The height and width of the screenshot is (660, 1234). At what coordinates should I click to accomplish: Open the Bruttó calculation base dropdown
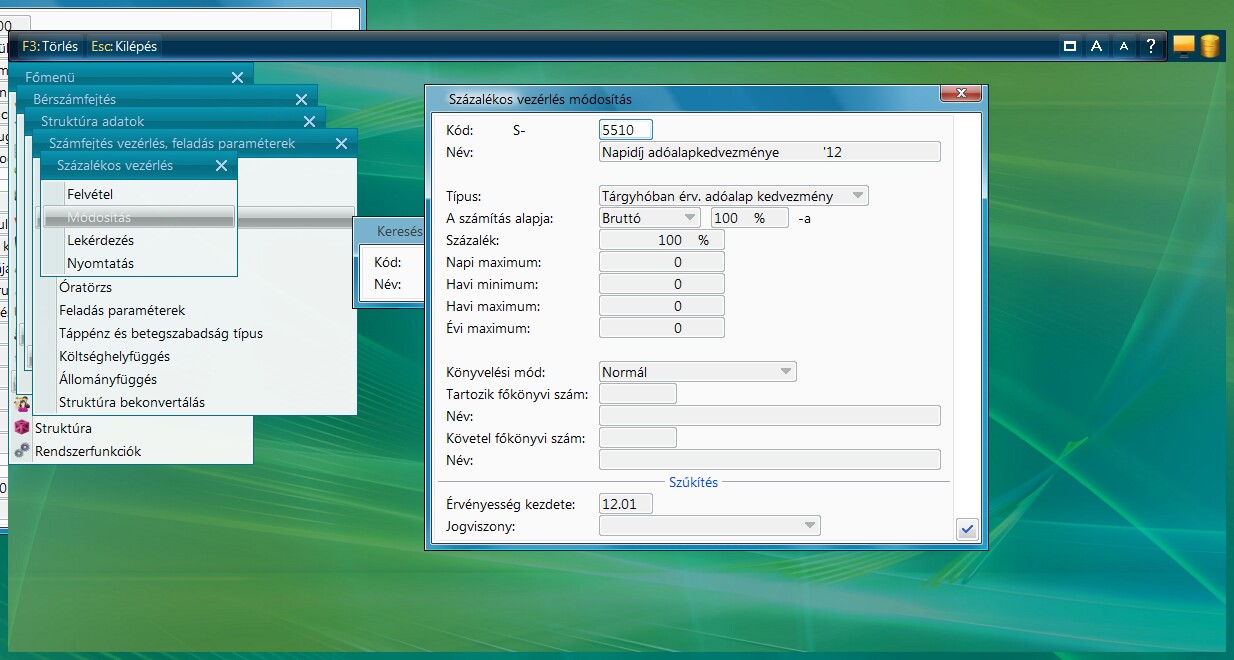click(689, 217)
